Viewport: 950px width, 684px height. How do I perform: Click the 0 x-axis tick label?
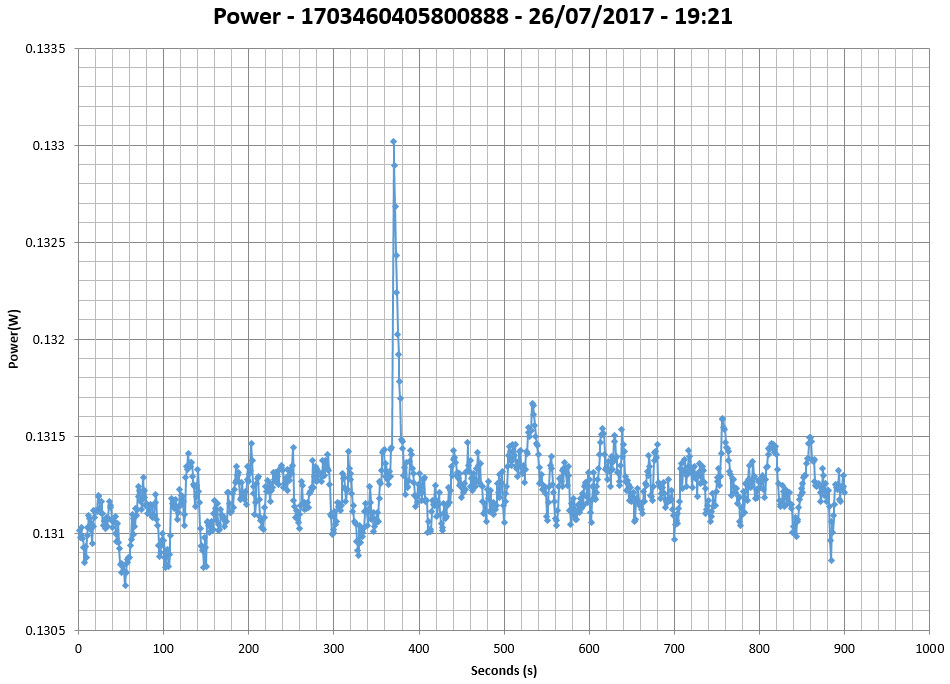(78, 649)
